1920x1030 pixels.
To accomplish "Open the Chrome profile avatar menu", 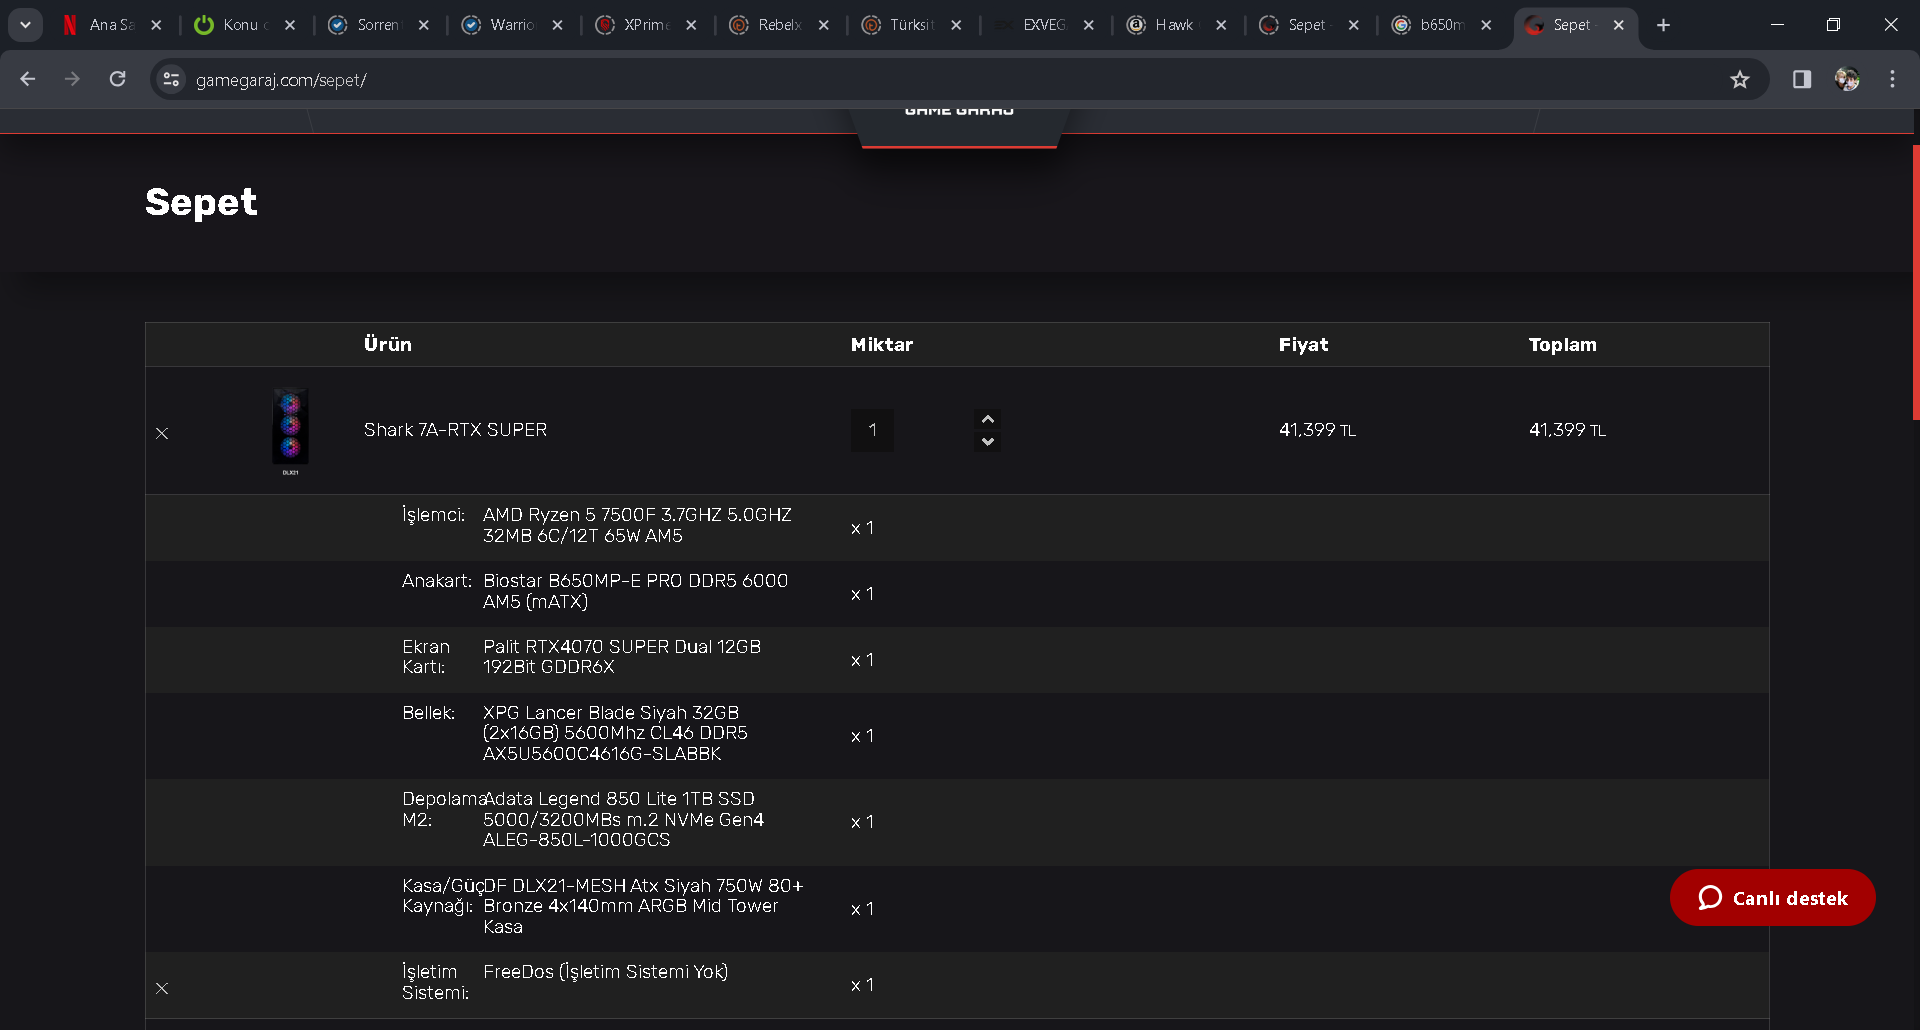I will coord(1847,79).
